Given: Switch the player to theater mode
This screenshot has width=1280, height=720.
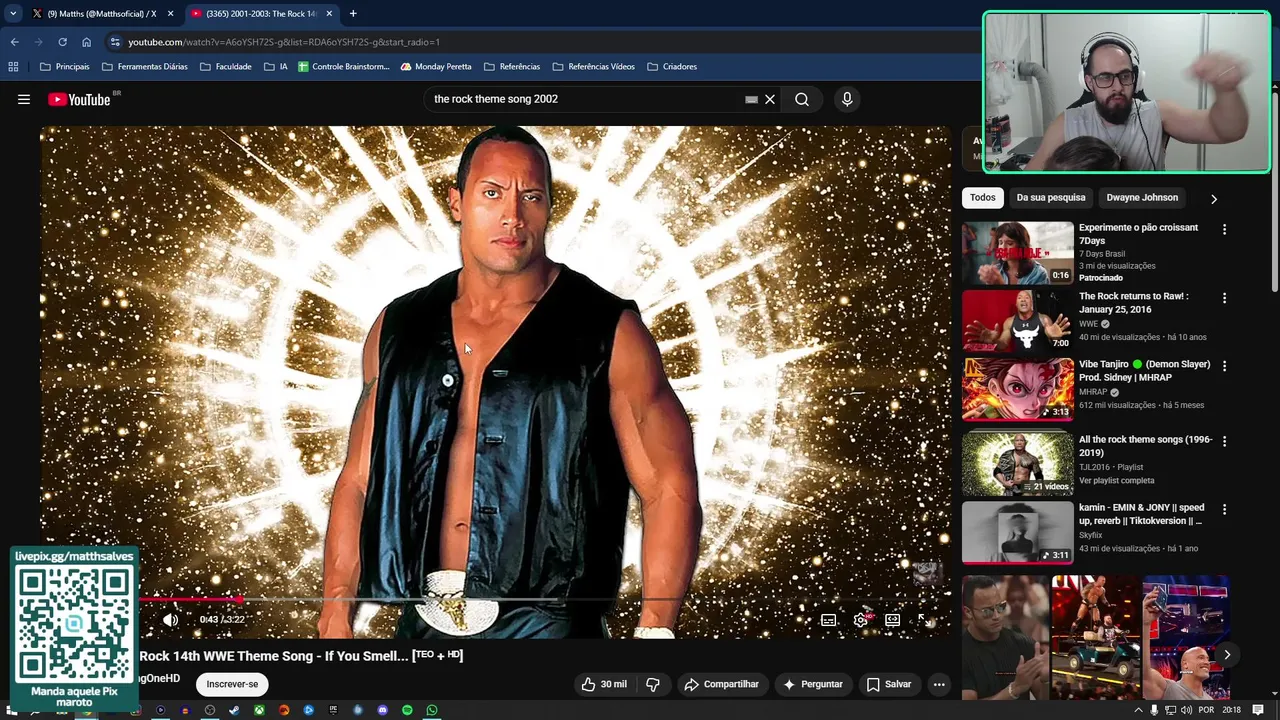Looking at the screenshot, I should [893, 620].
